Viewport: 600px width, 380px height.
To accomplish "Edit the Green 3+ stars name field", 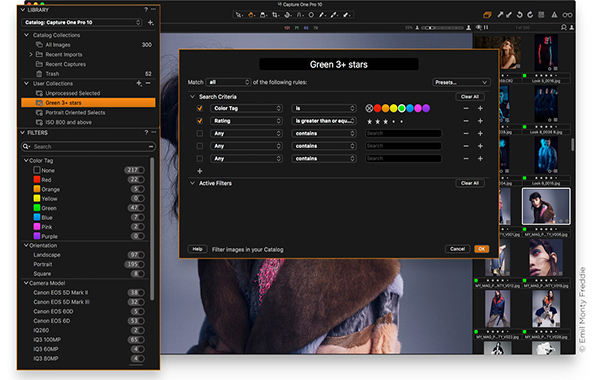I will pyautogui.click(x=339, y=64).
